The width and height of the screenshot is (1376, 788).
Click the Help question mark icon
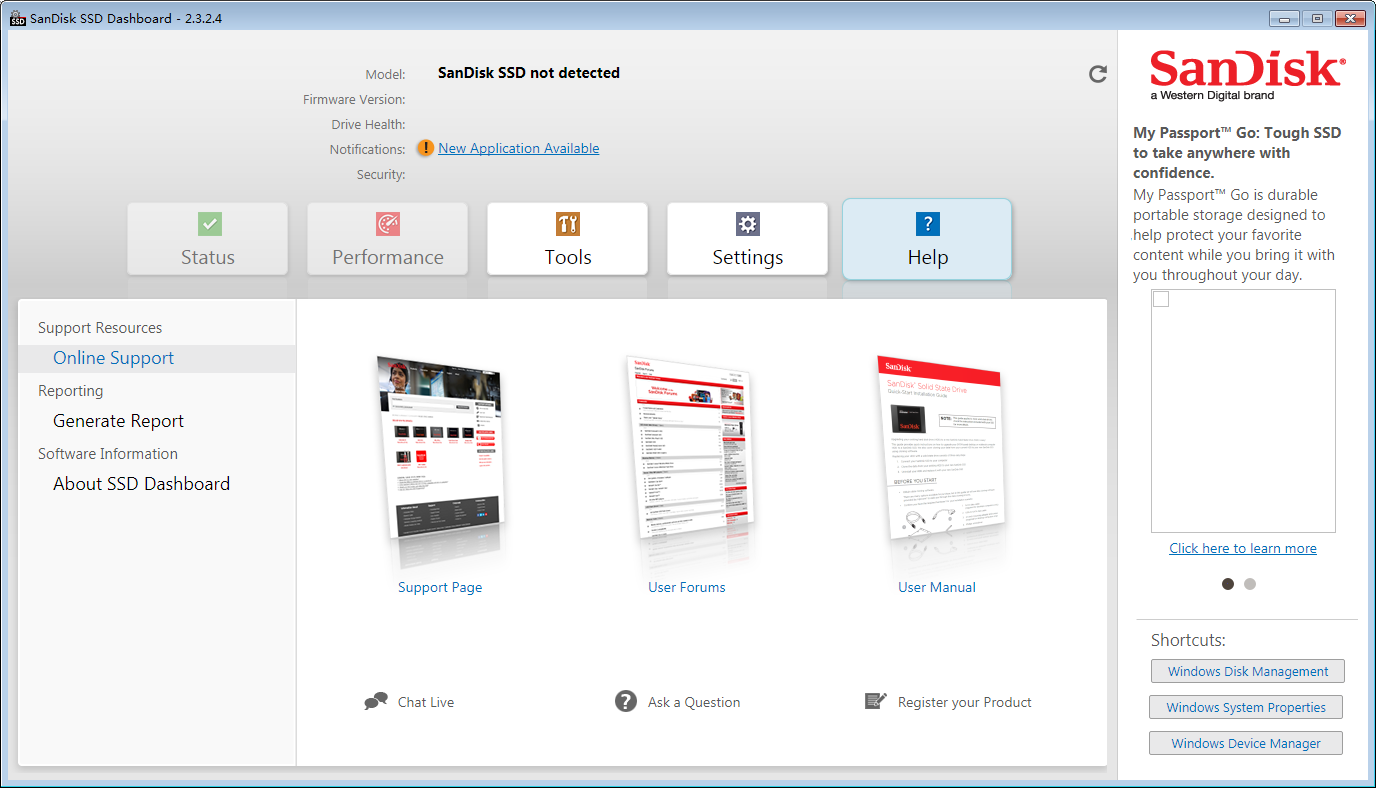(928, 224)
